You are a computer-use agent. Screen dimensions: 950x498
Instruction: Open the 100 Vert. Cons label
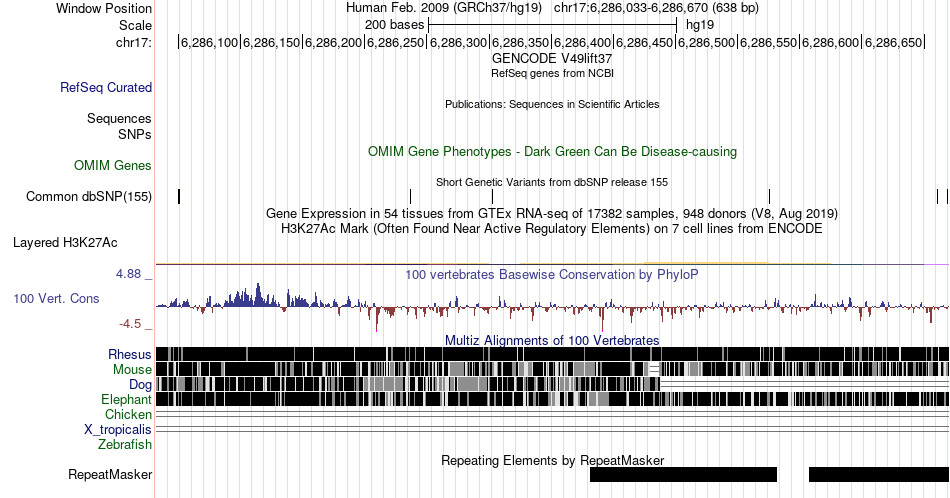tap(56, 298)
